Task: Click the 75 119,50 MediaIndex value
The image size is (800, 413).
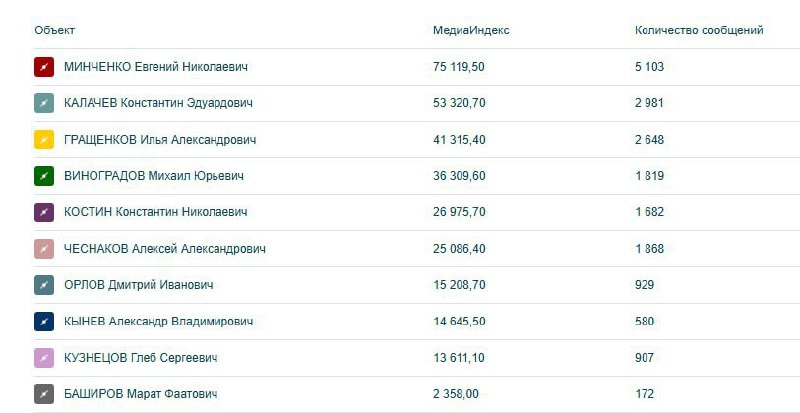Action: tap(459, 67)
